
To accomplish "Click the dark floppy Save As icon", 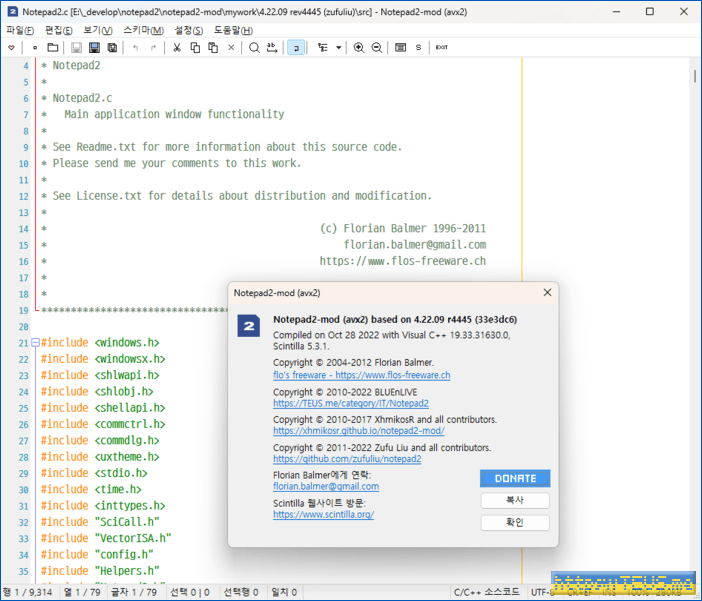I will point(94,47).
